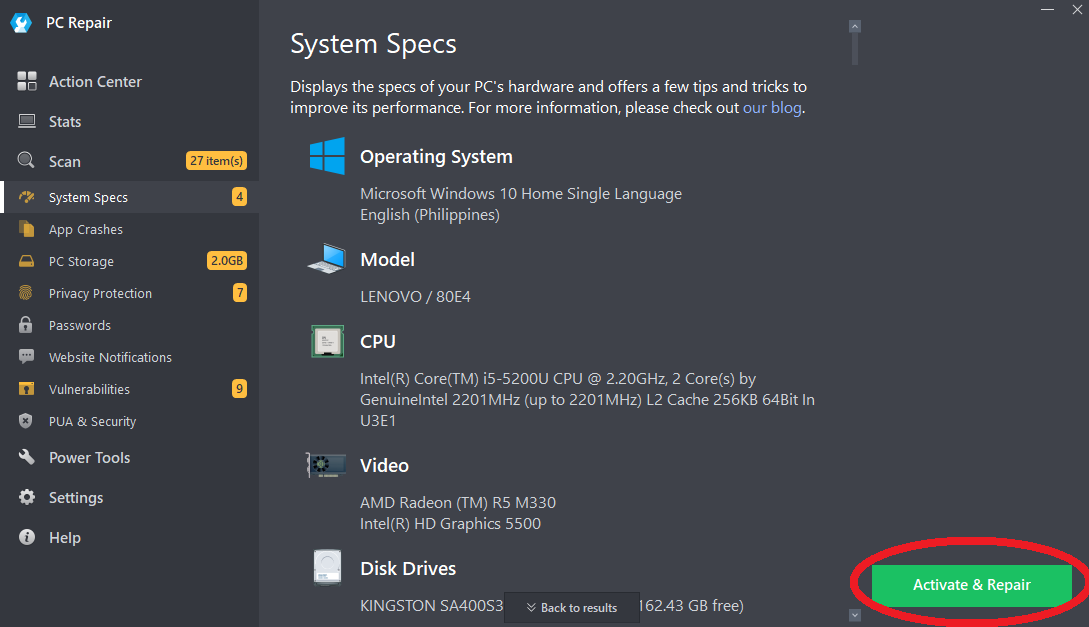Click the vertical scrollbar thumb

[855, 49]
